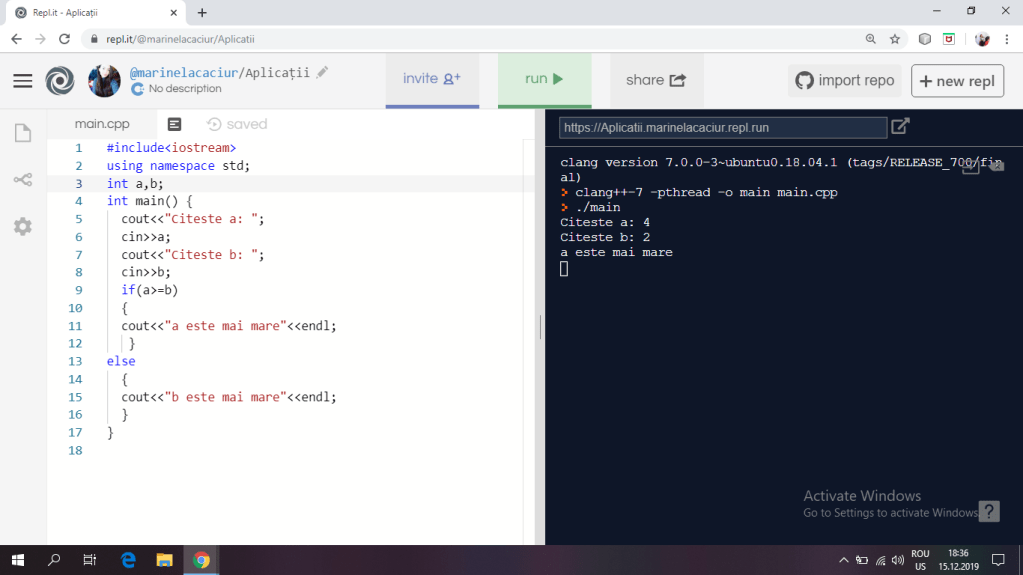This screenshot has width=1023, height=575.
Task: Open a new browser tab
Action: coord(202,12)
